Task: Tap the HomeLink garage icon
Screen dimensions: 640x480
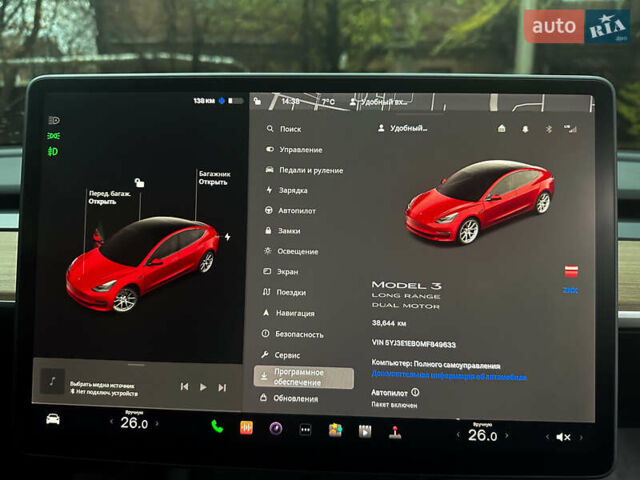Action: pyautogui.click(x=502, y=129)
